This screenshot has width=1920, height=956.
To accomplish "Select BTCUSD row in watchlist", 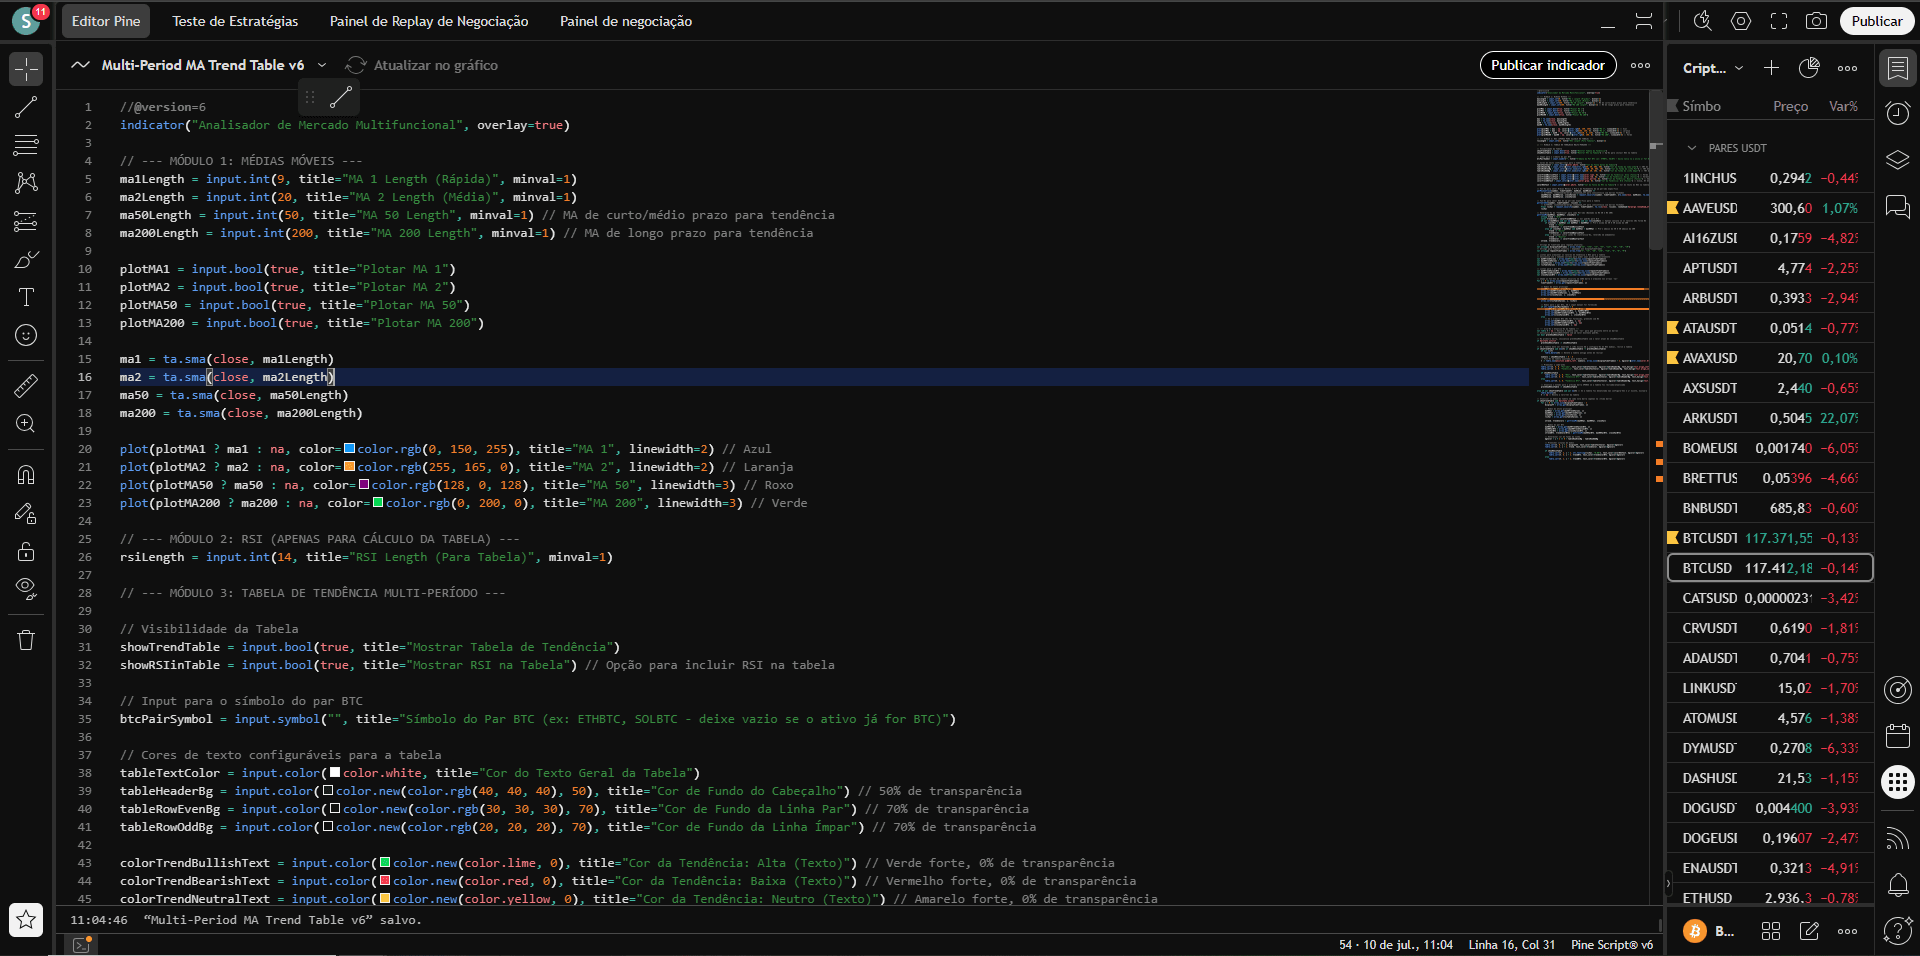I will [x=1768, y=568].
